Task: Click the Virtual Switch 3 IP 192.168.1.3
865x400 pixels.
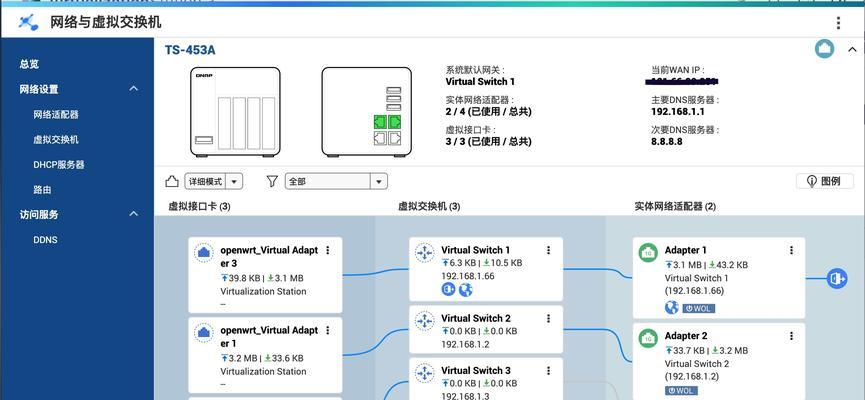Action: [465, 396]
